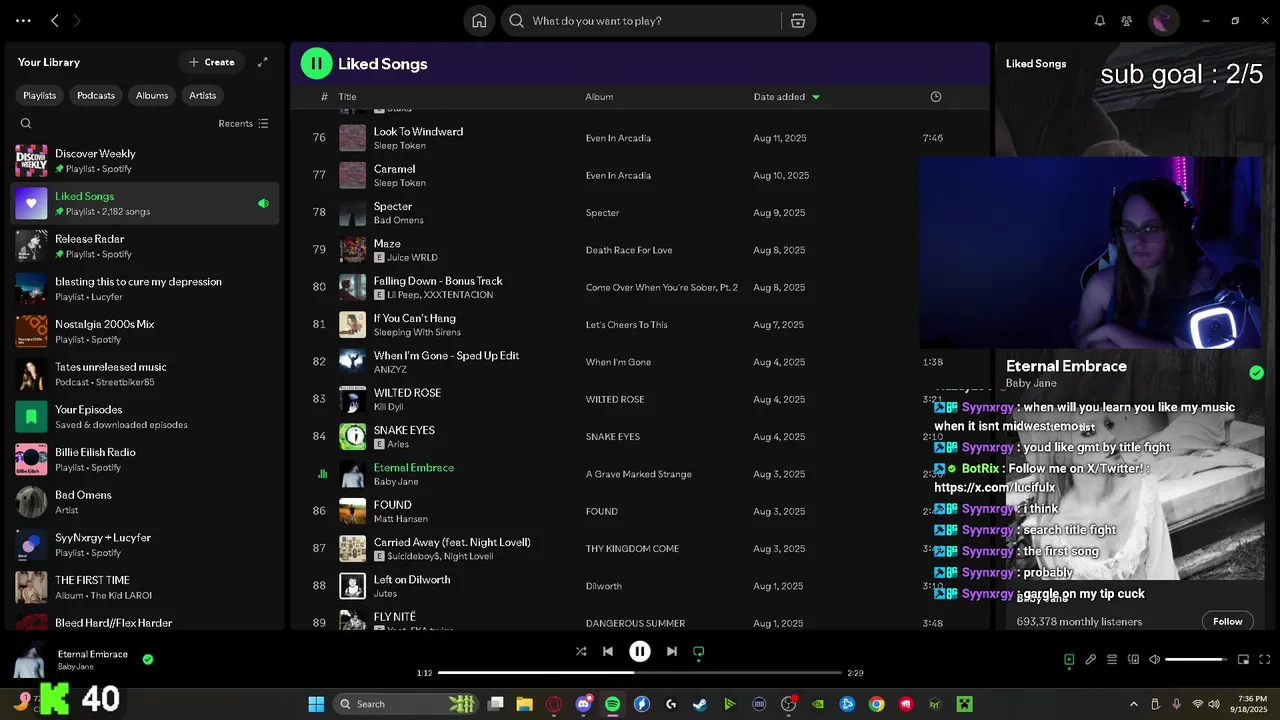Open Liked Songs link in right panel header
Viewport: 1280px width, 720px height.
1036,63
